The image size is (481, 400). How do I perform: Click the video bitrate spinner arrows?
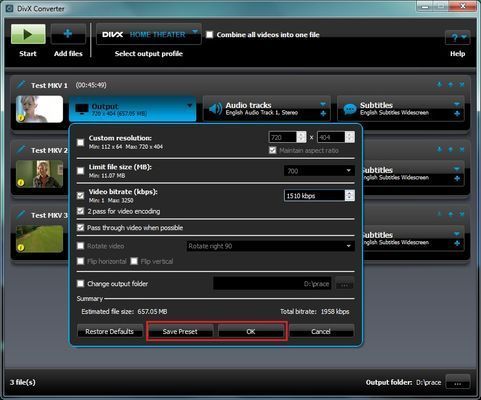pos(349,195)
